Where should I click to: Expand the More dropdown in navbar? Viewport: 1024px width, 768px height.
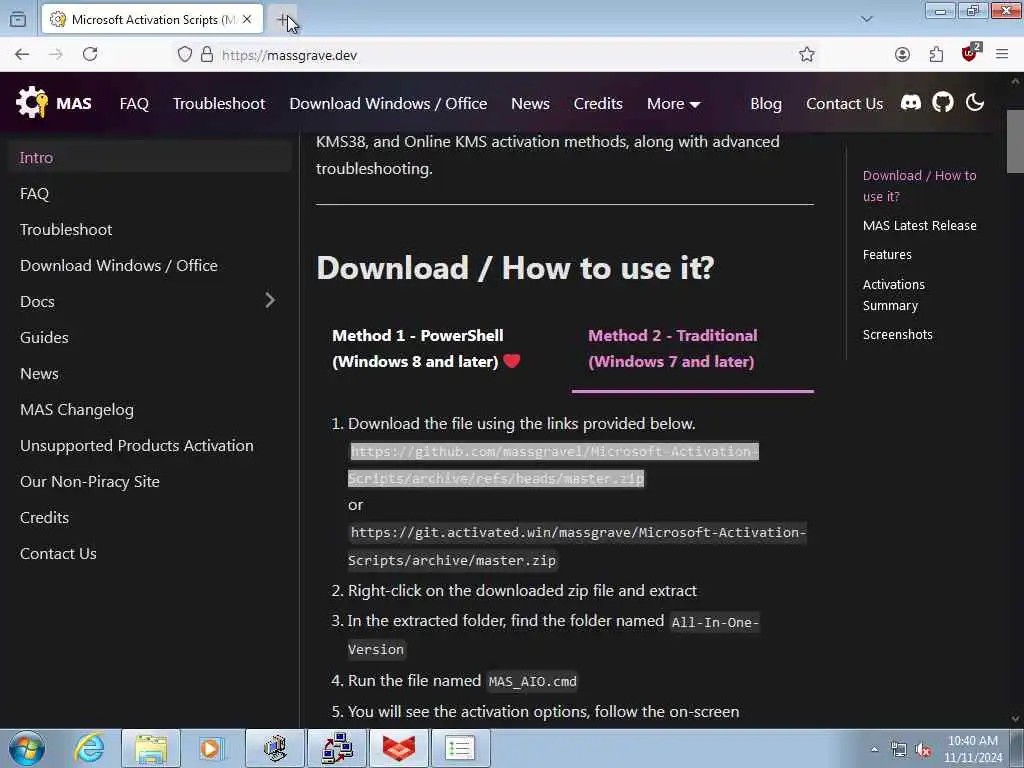coord(673,104)
